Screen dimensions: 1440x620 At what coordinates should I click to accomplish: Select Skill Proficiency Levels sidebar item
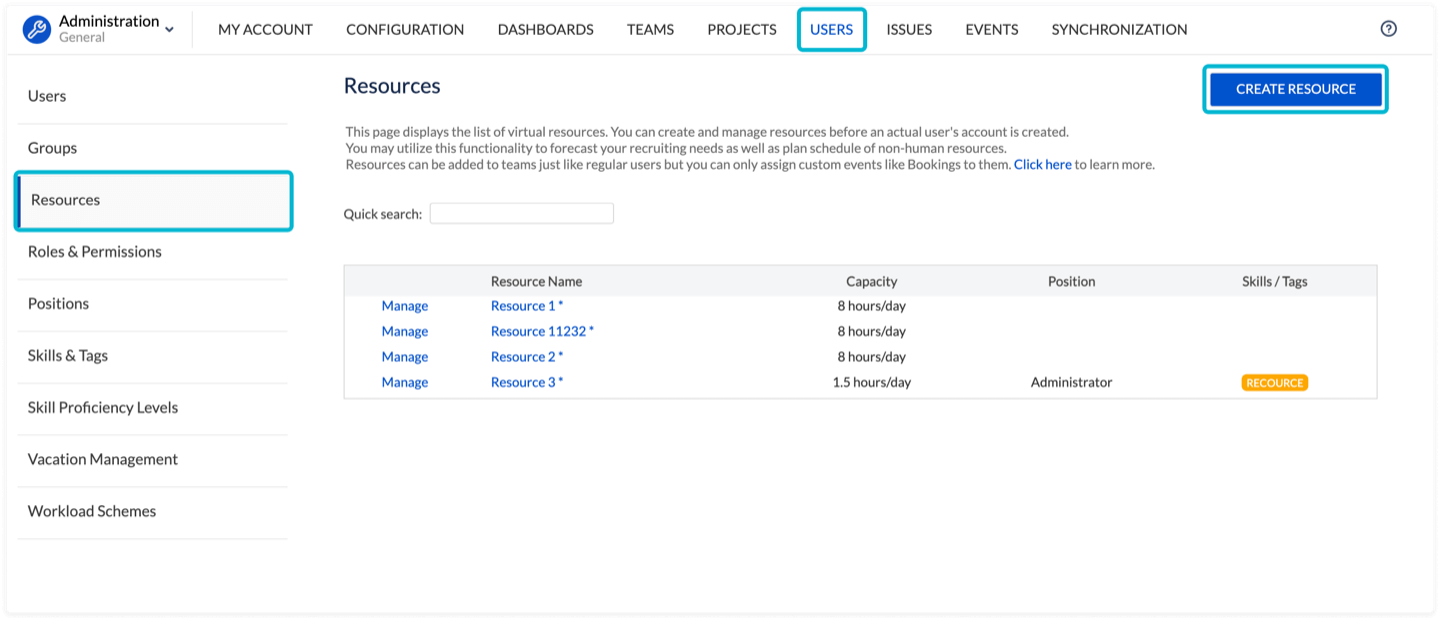coord(103,408)
